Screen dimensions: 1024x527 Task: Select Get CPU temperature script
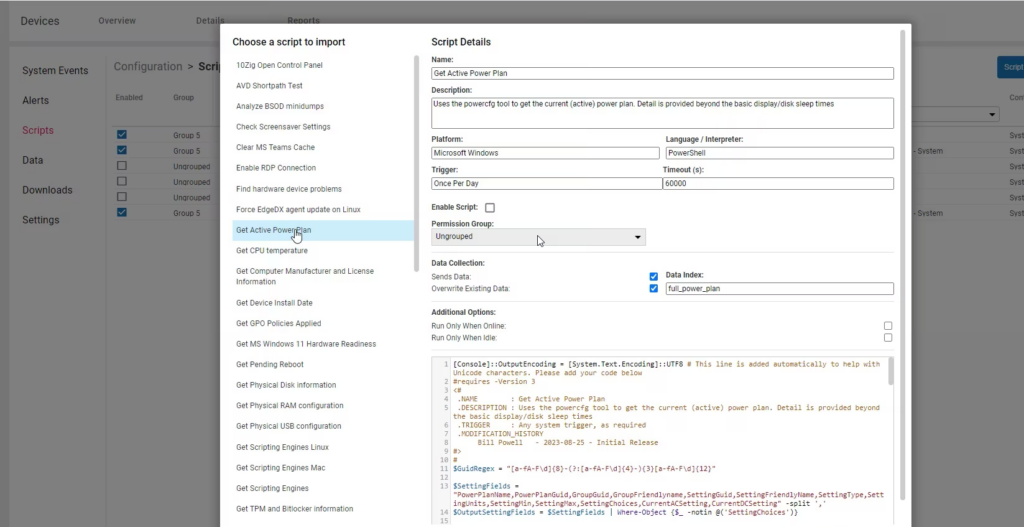click(x=272, y=251)
